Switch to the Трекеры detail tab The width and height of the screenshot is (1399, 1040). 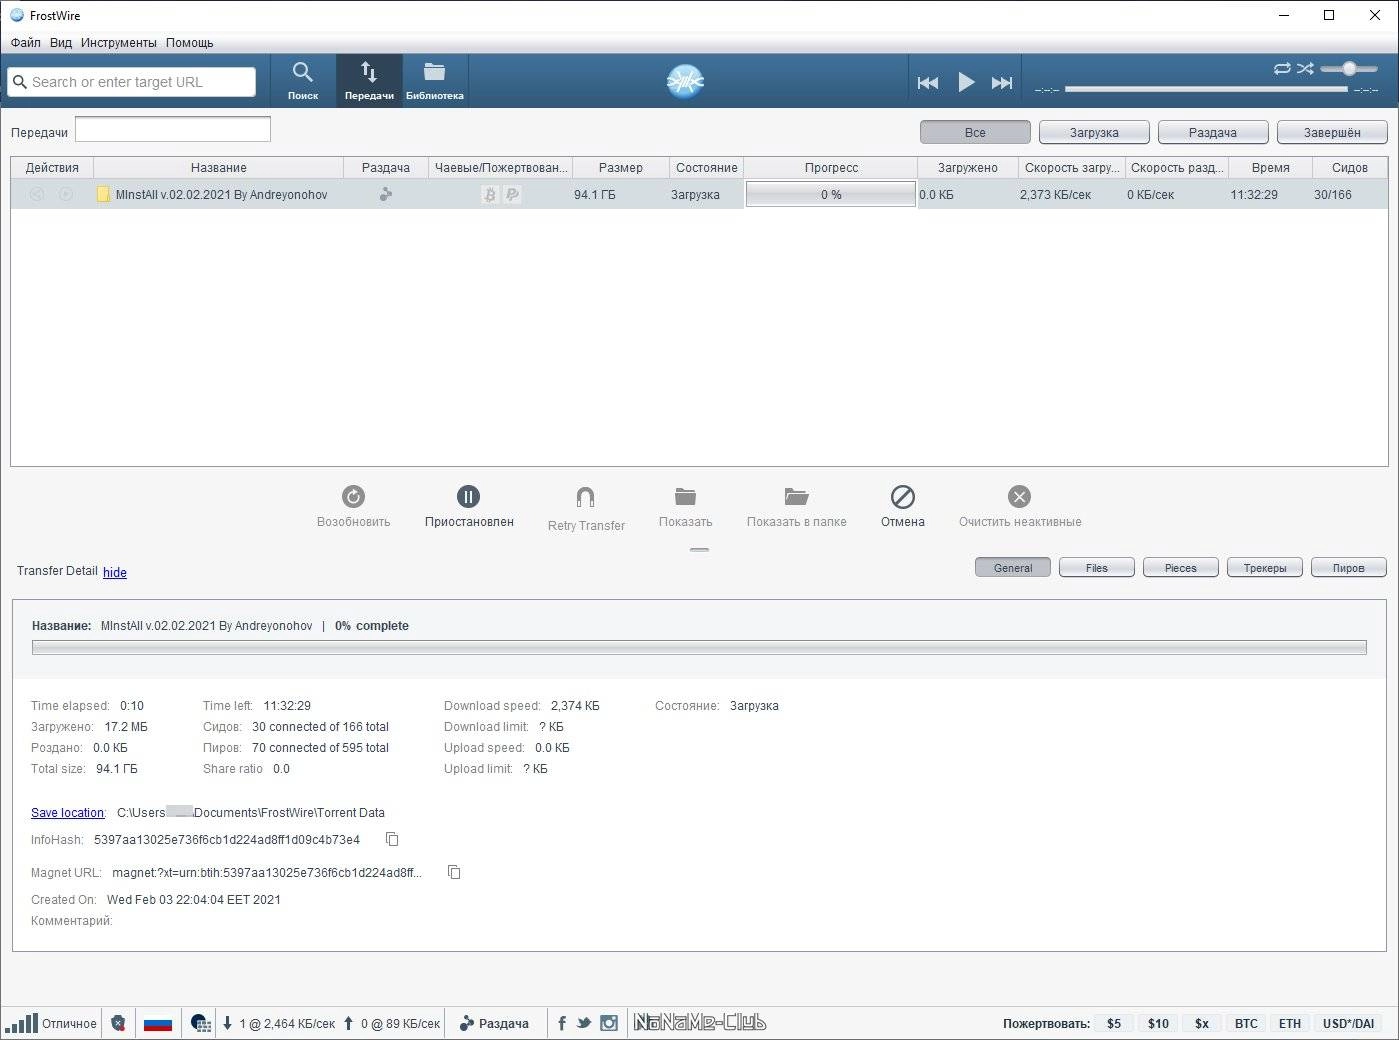1265,567
